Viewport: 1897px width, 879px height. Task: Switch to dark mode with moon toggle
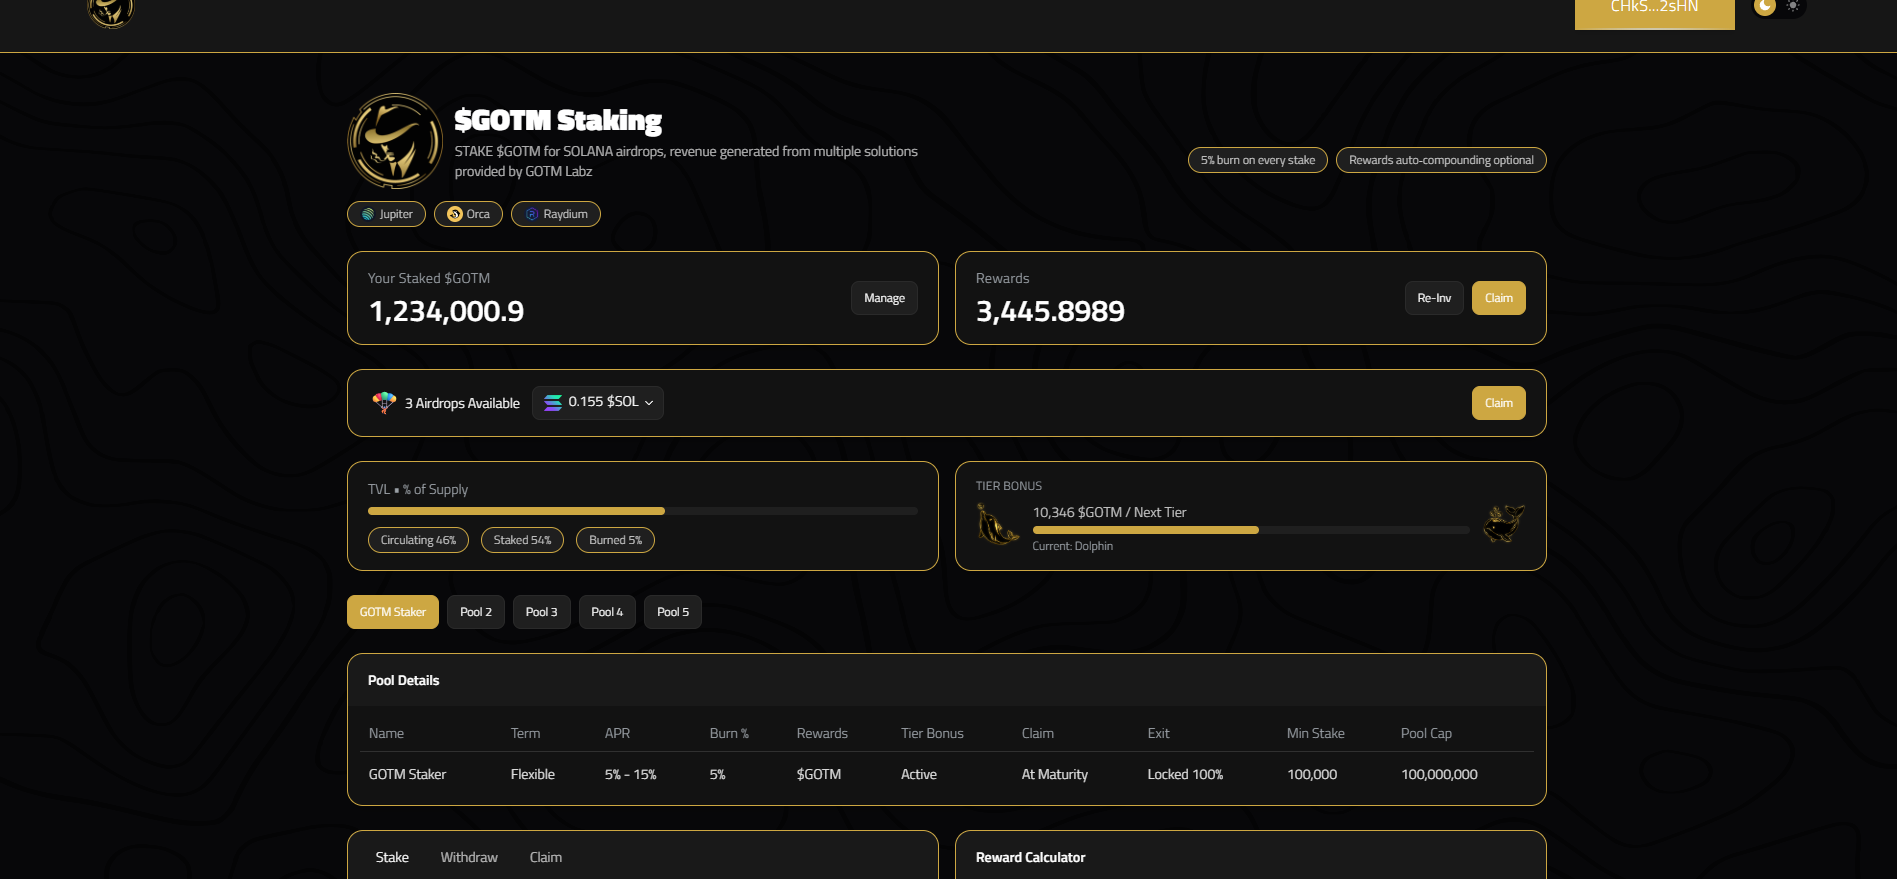1765,7
